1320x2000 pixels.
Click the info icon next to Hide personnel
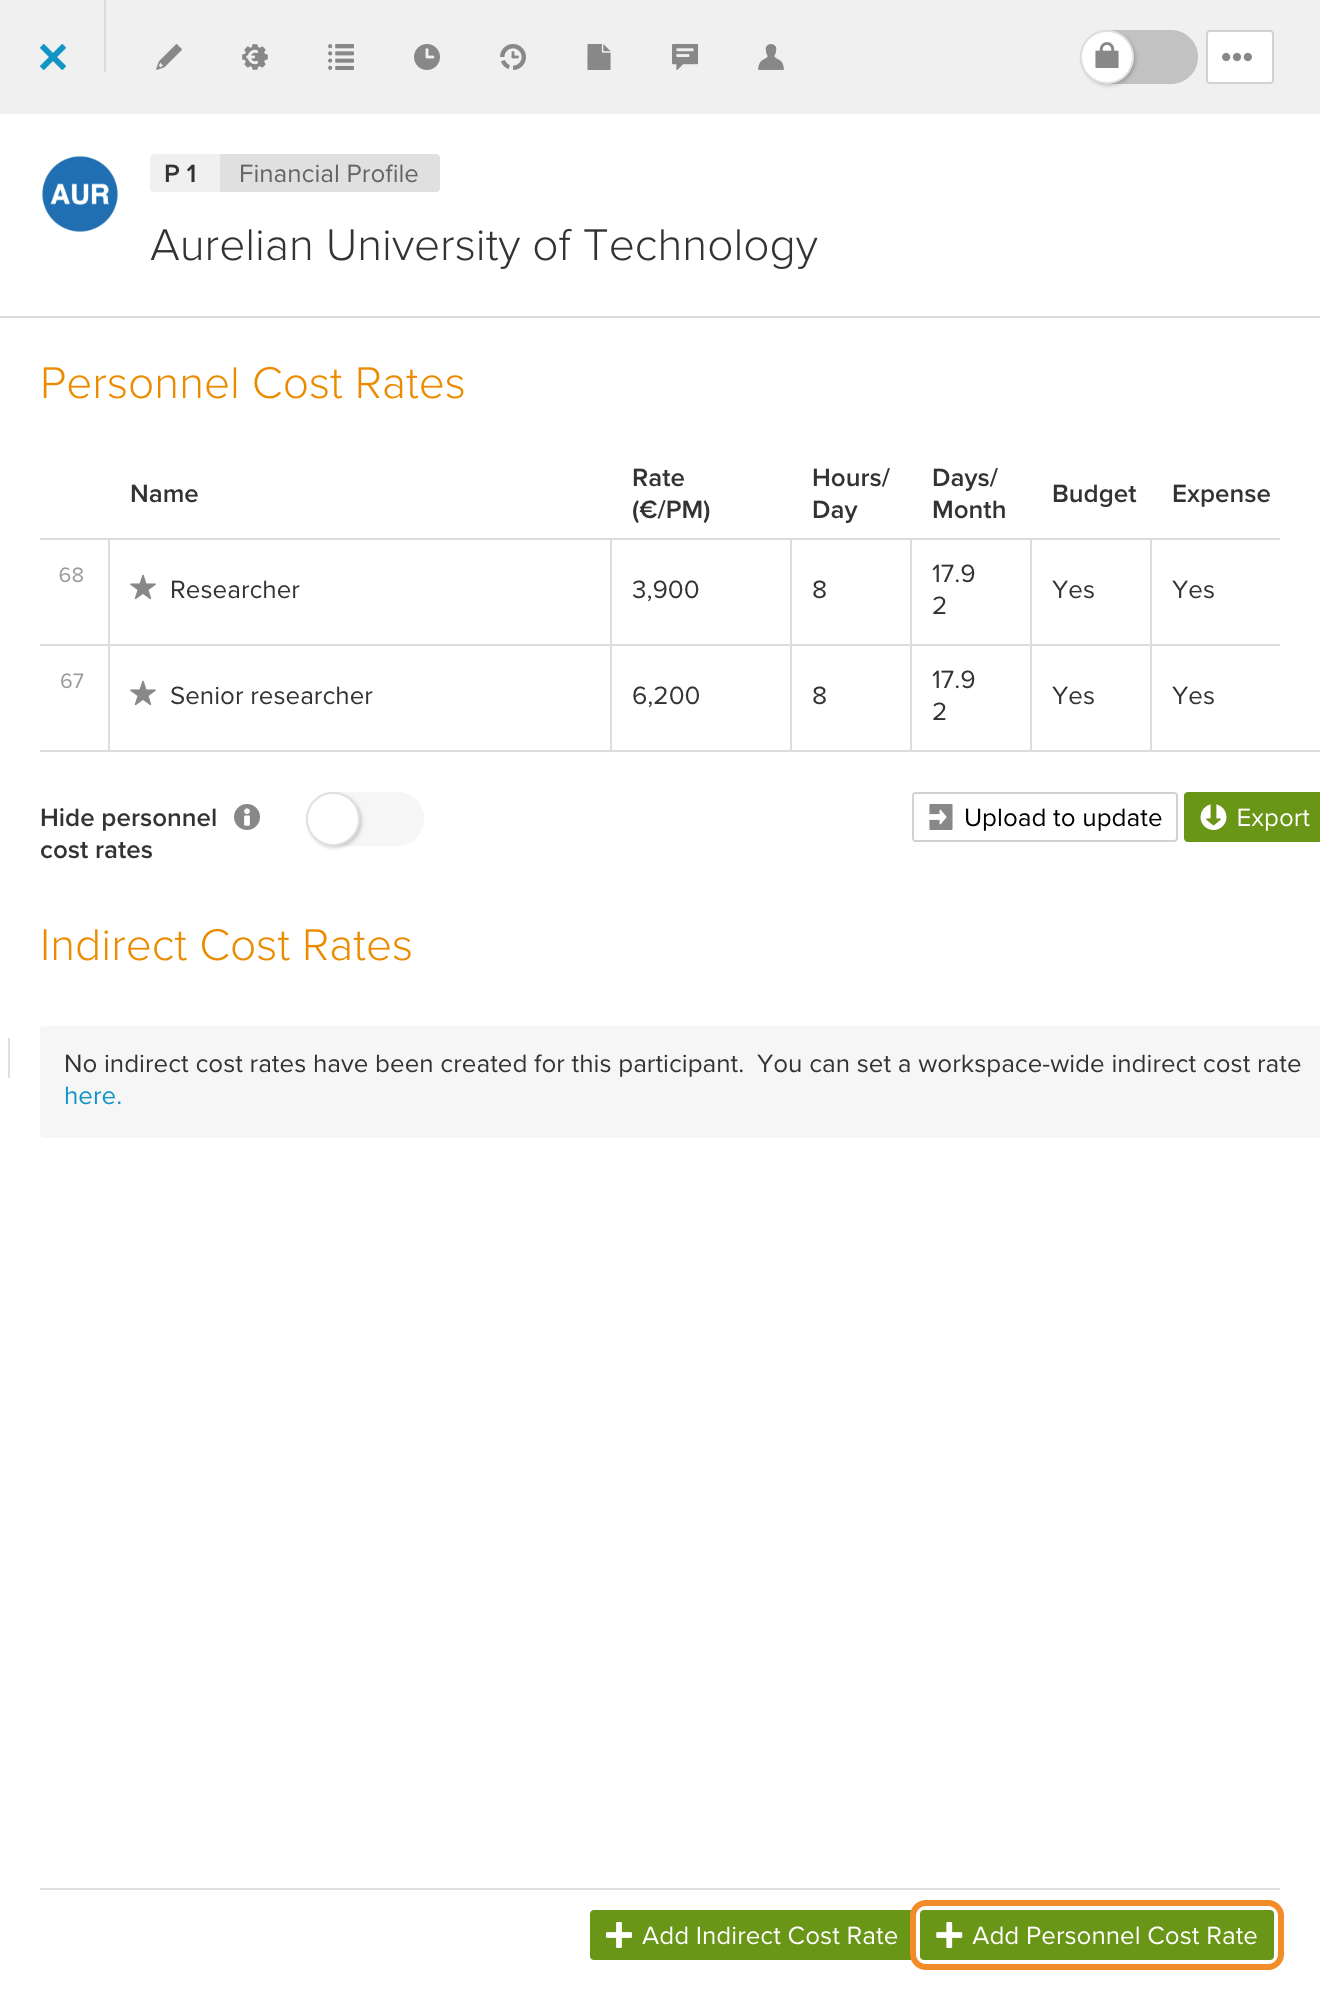coord(247,817)
